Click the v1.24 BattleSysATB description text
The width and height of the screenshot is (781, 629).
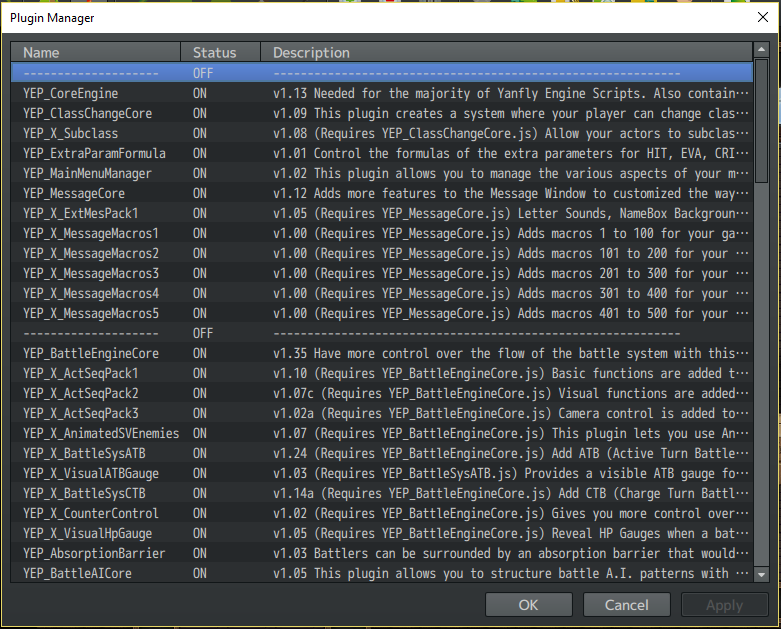(x=511, y=453)
